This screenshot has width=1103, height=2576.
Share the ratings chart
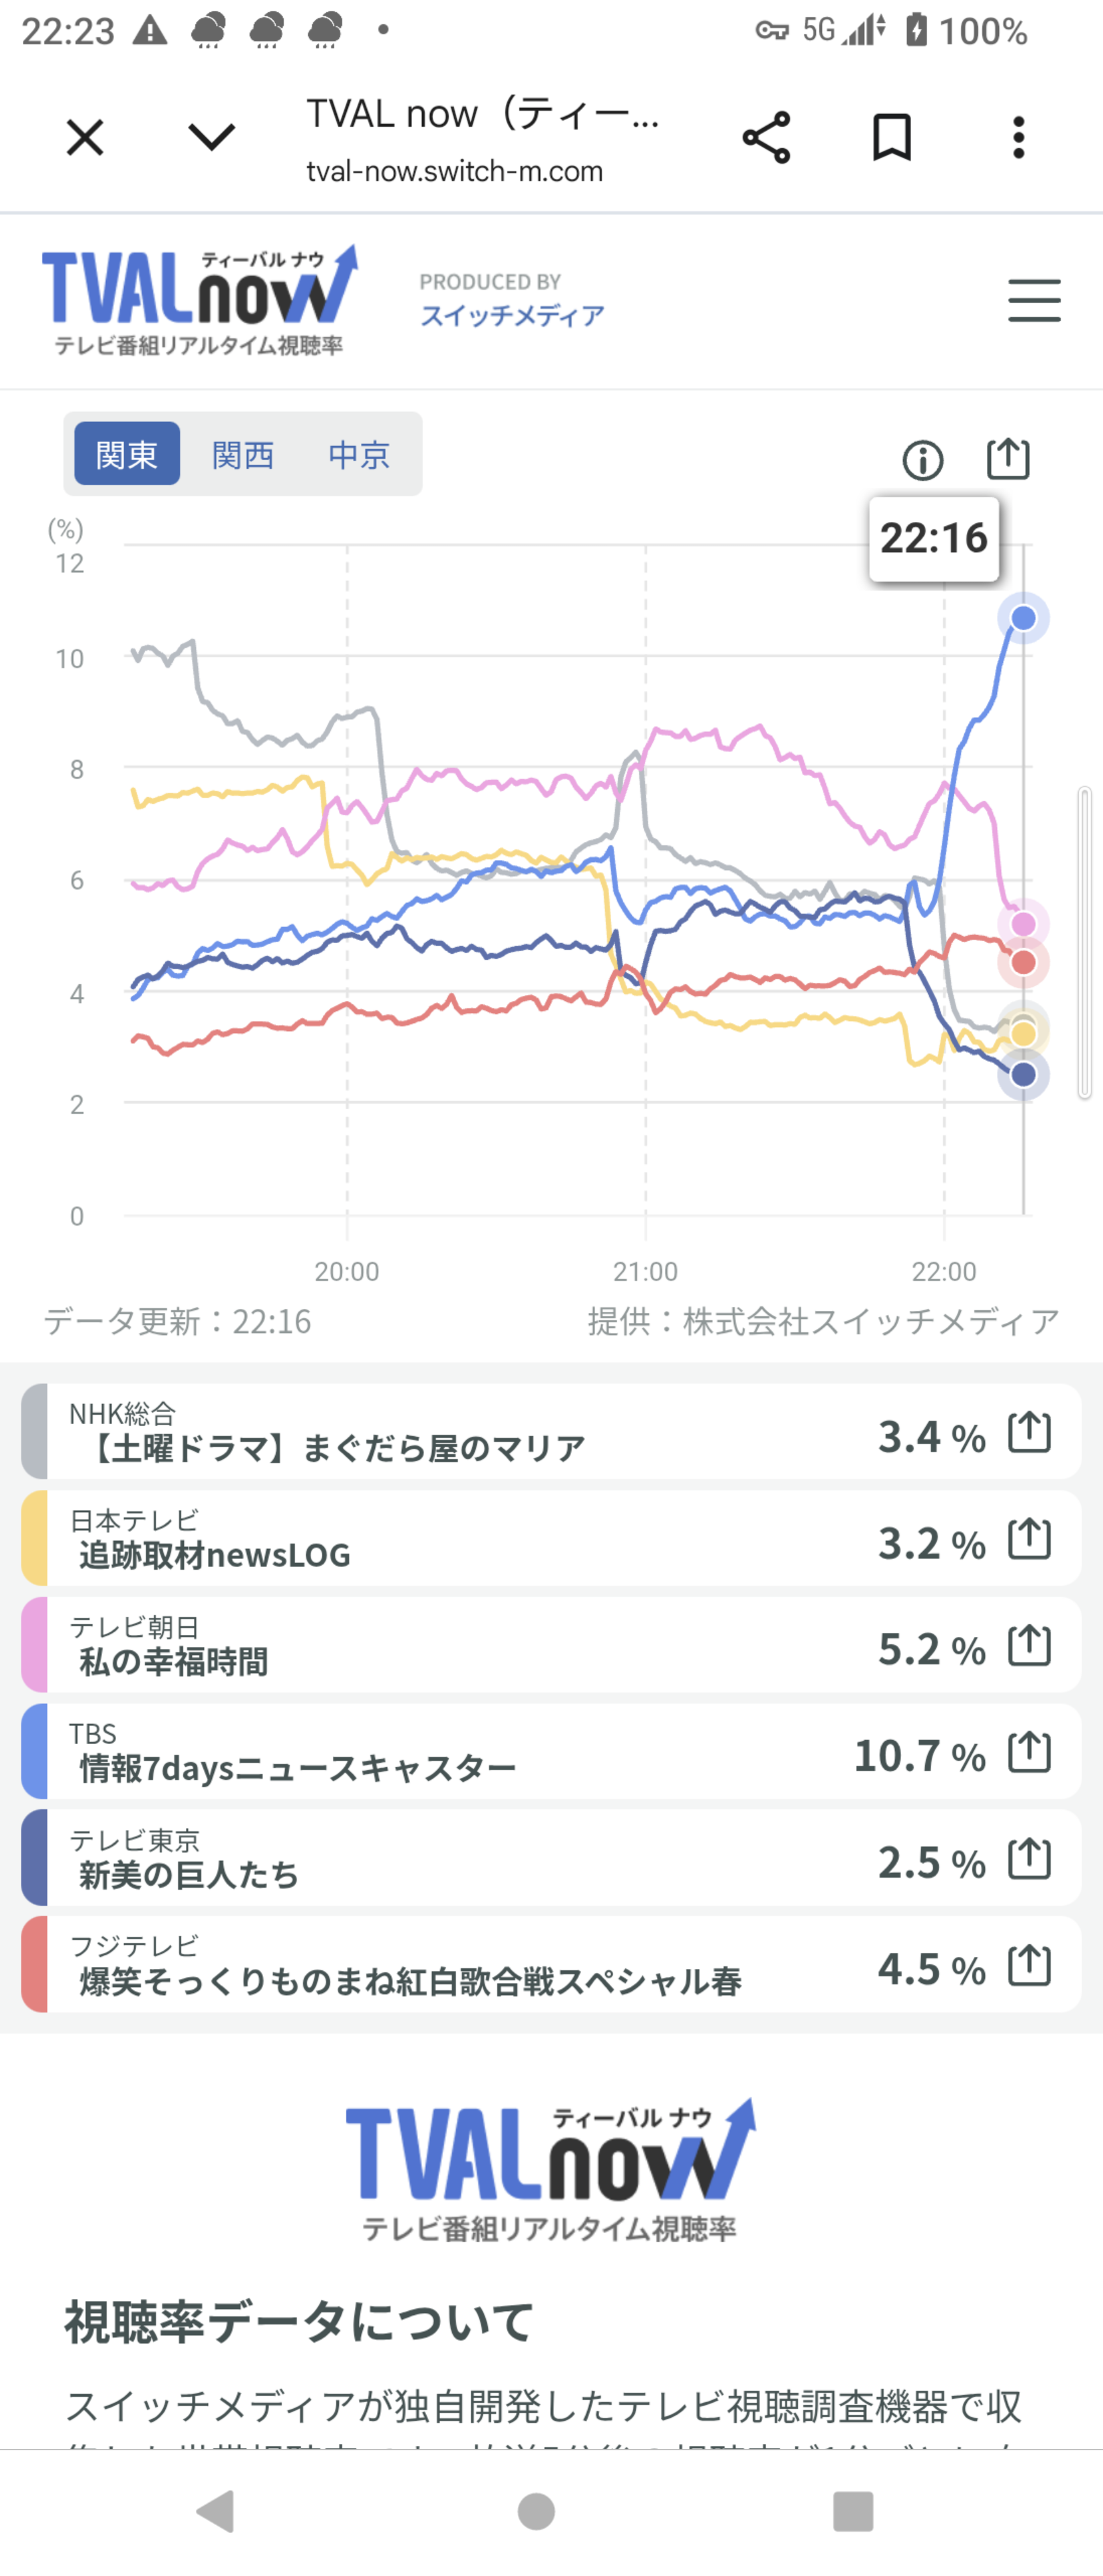(x=1007, y=459)
